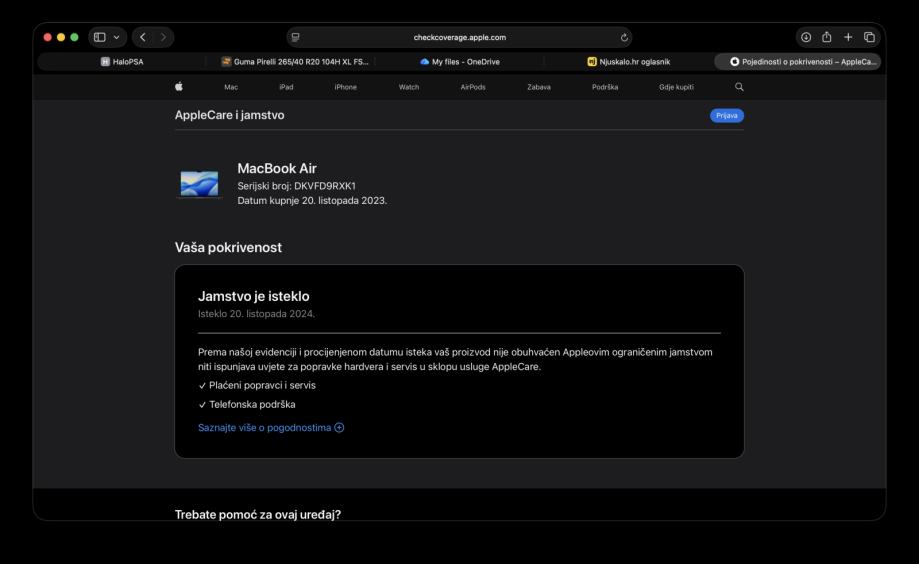Open the sidebar options dropdown chevron

pos(116,37)
